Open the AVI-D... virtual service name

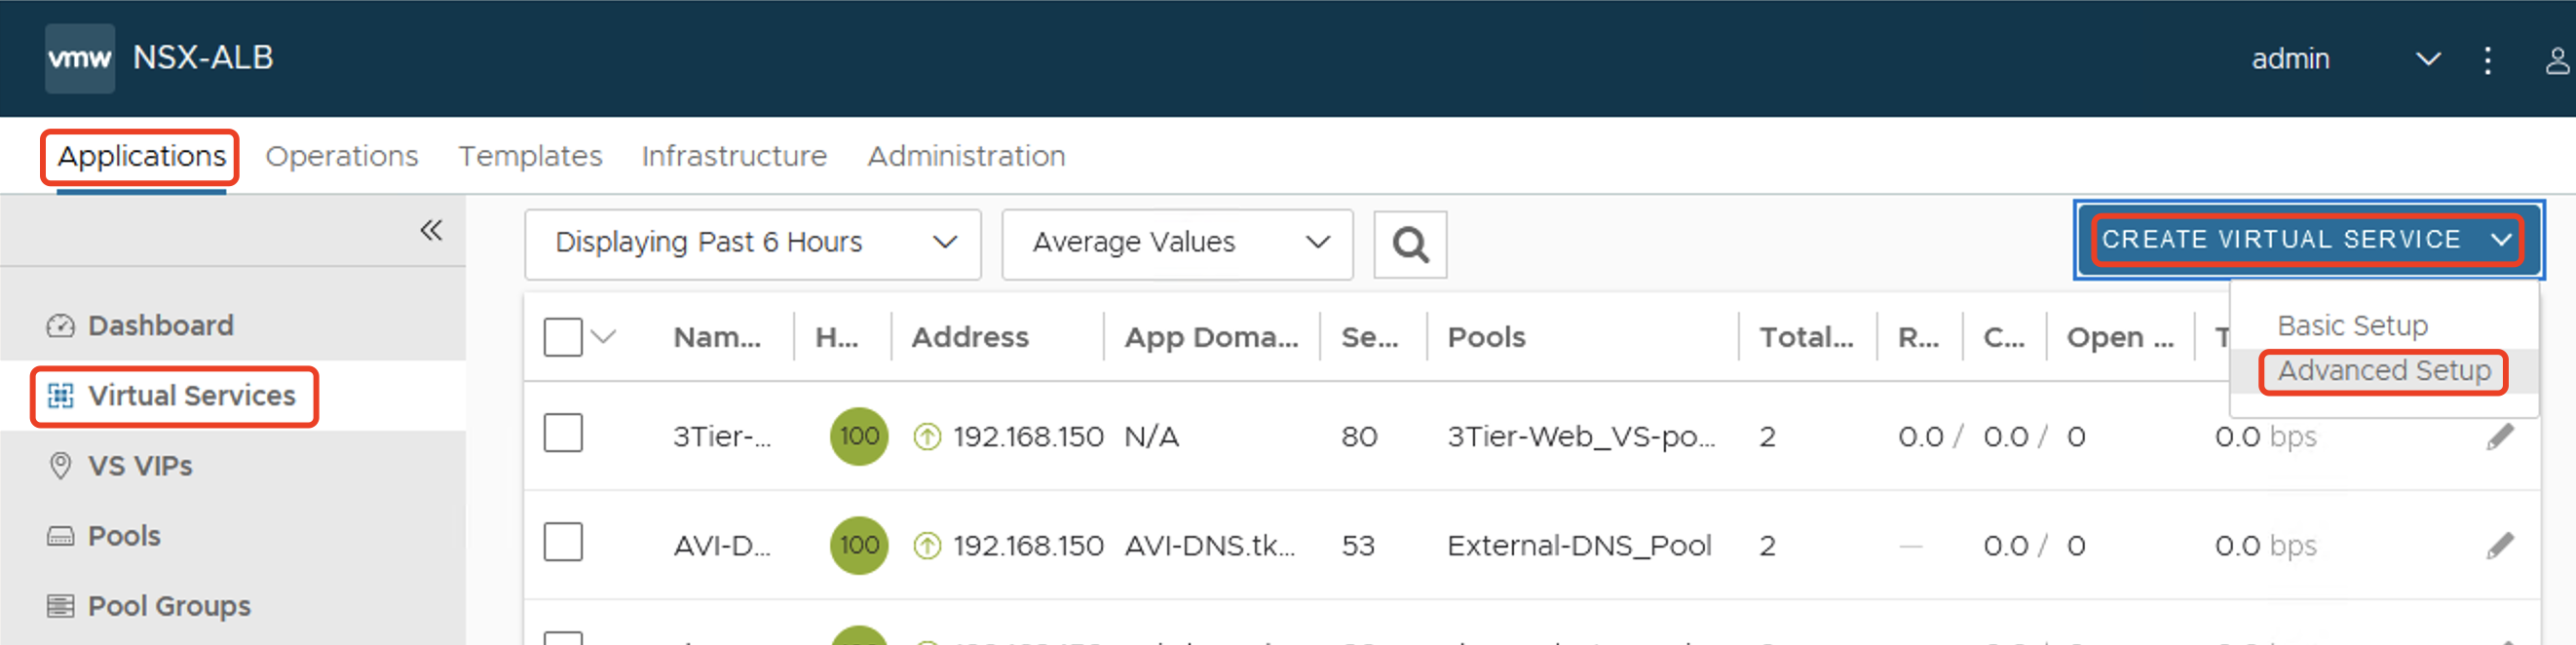tap(722, 546)
